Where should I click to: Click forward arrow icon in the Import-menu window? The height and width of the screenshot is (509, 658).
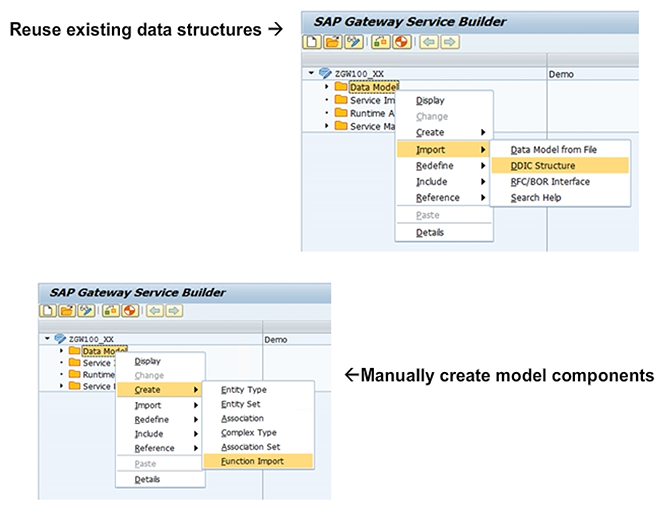click(450, 42)
